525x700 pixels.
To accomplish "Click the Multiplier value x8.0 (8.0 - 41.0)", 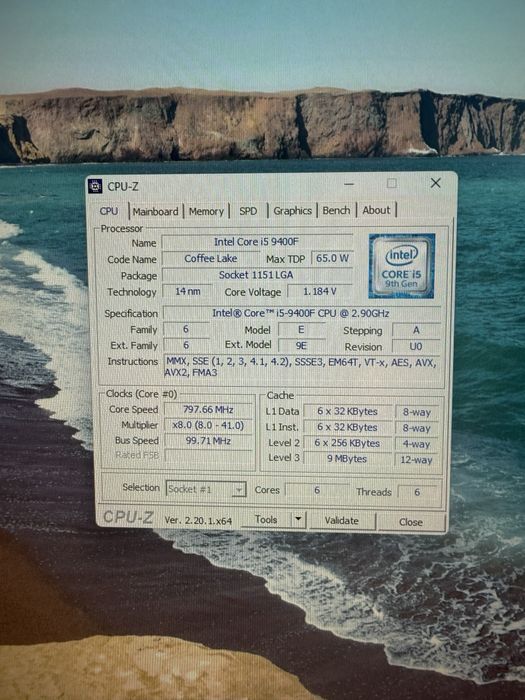I will tap(208, 425).
